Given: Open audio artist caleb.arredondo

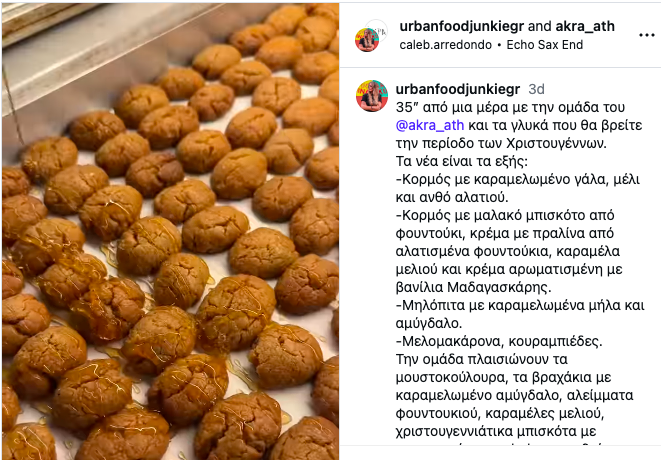Looking at the screenshot, I should [x=446, y=45].
